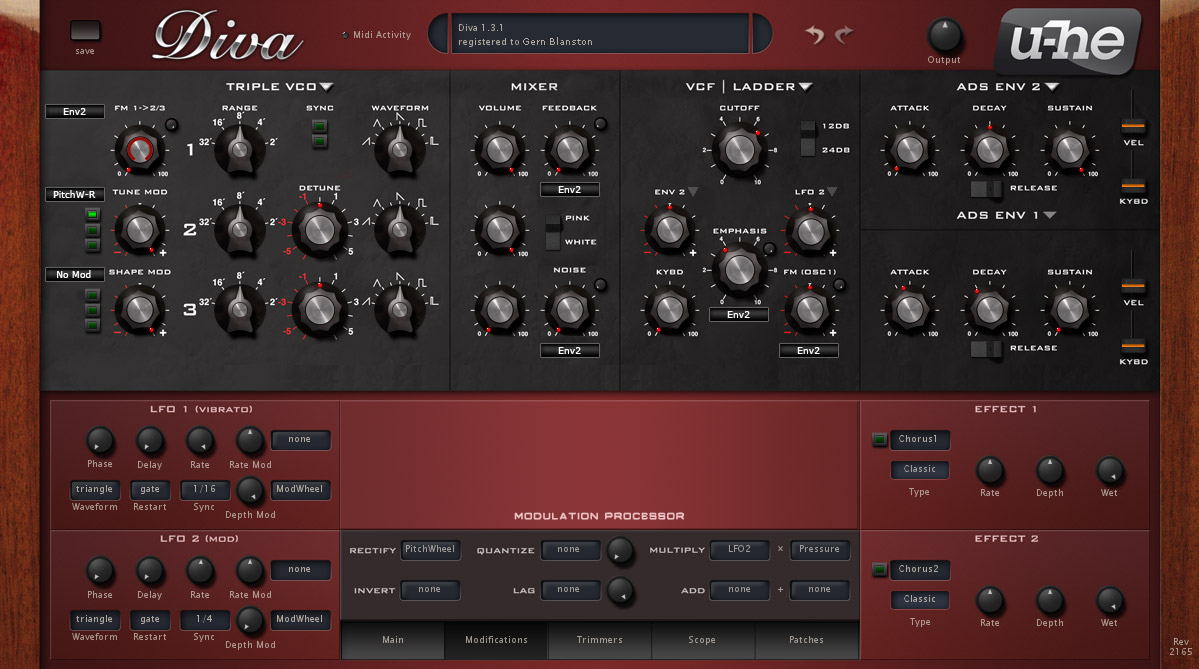Switch to the Trimmers tab
The width and height of the screenshot is (1199, 669).
600,640
